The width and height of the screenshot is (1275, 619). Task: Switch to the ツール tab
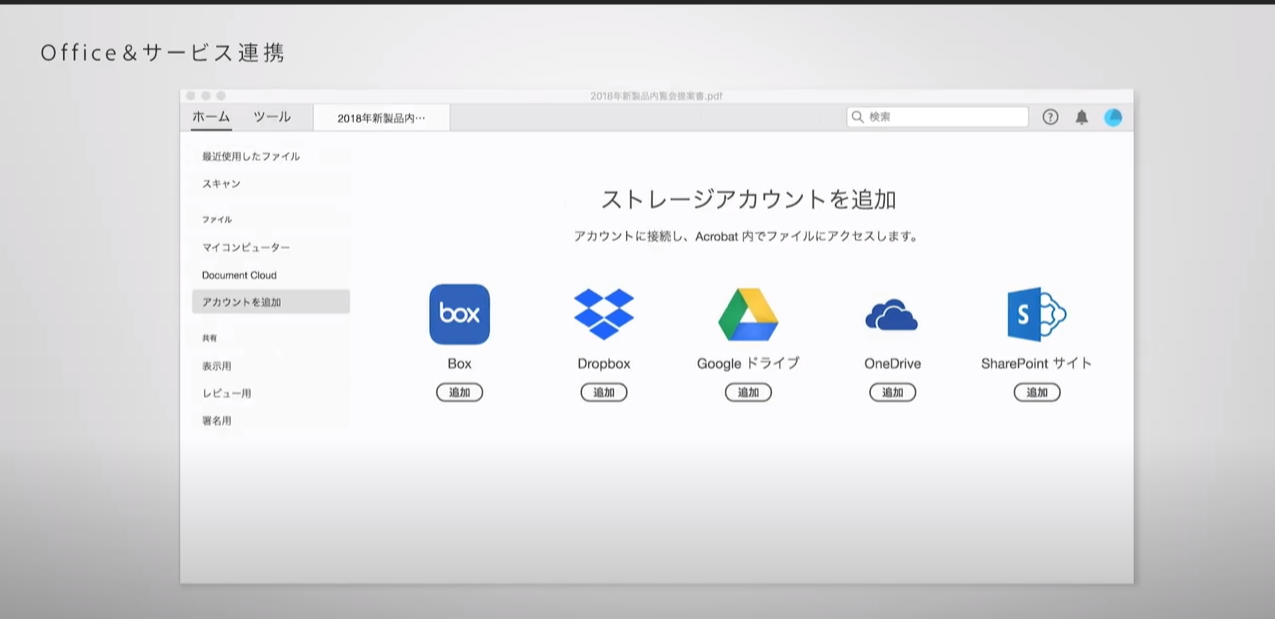click(272, 117)
